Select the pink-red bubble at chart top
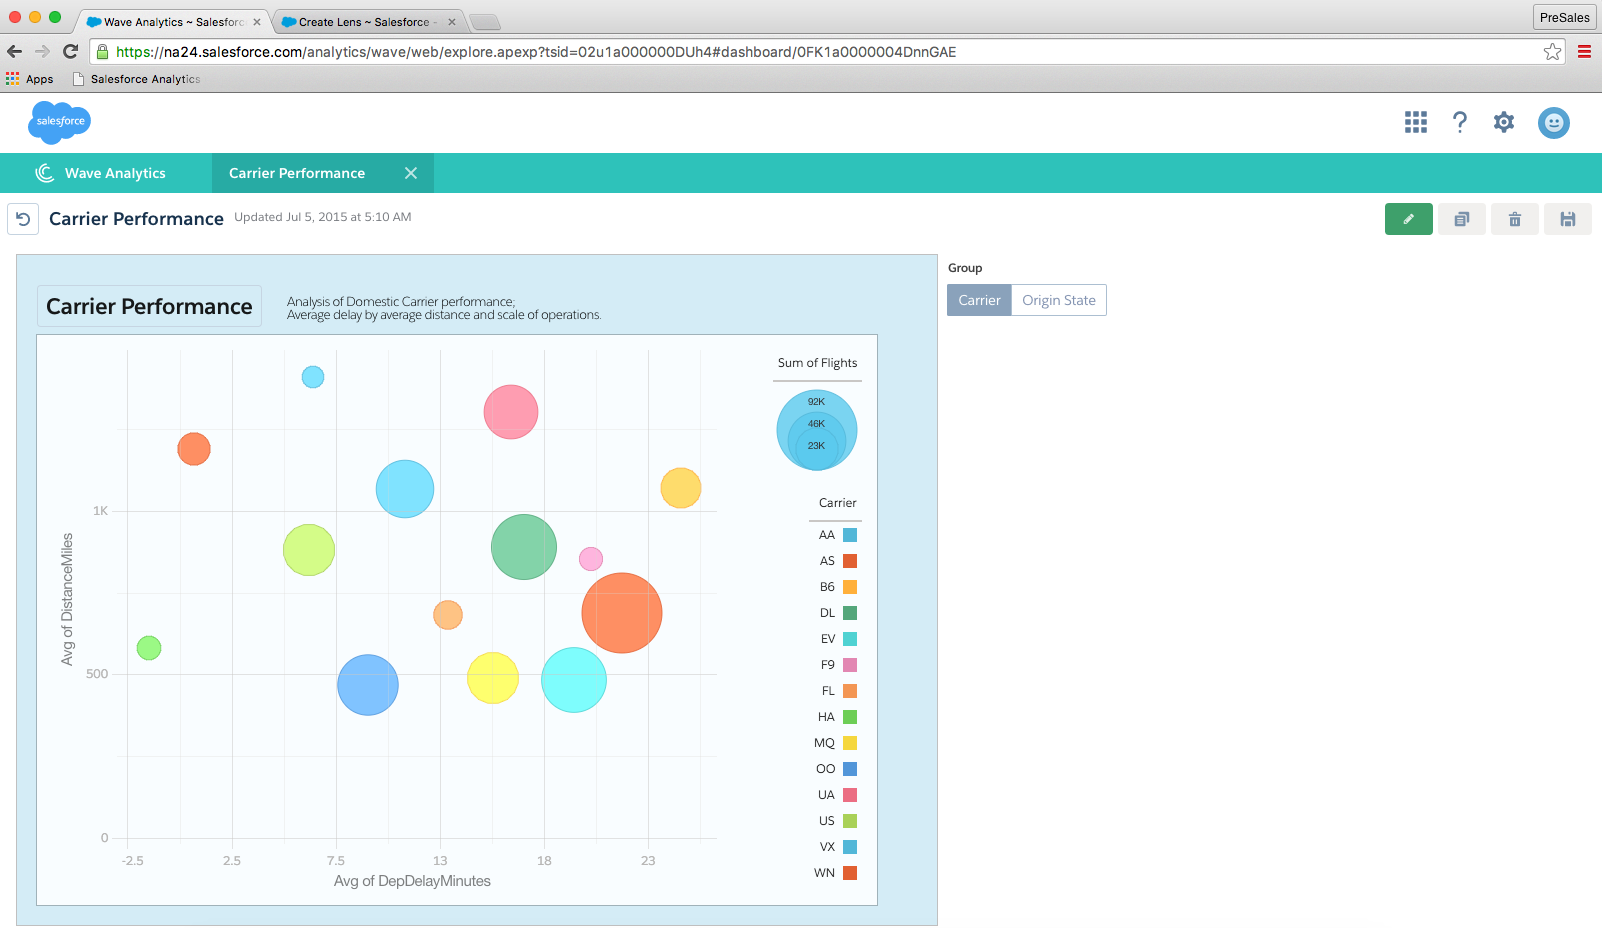Image resolution: width=1602 pixels, height=928 pixels. click(511, 412)
